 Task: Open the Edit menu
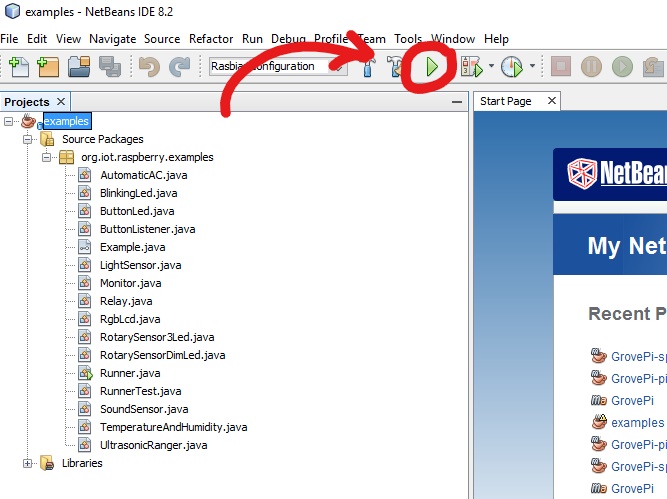(37, 39)
